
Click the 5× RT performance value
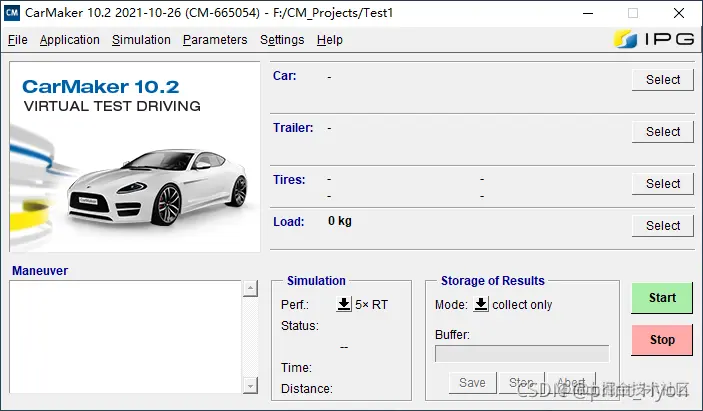click(371, 305)
